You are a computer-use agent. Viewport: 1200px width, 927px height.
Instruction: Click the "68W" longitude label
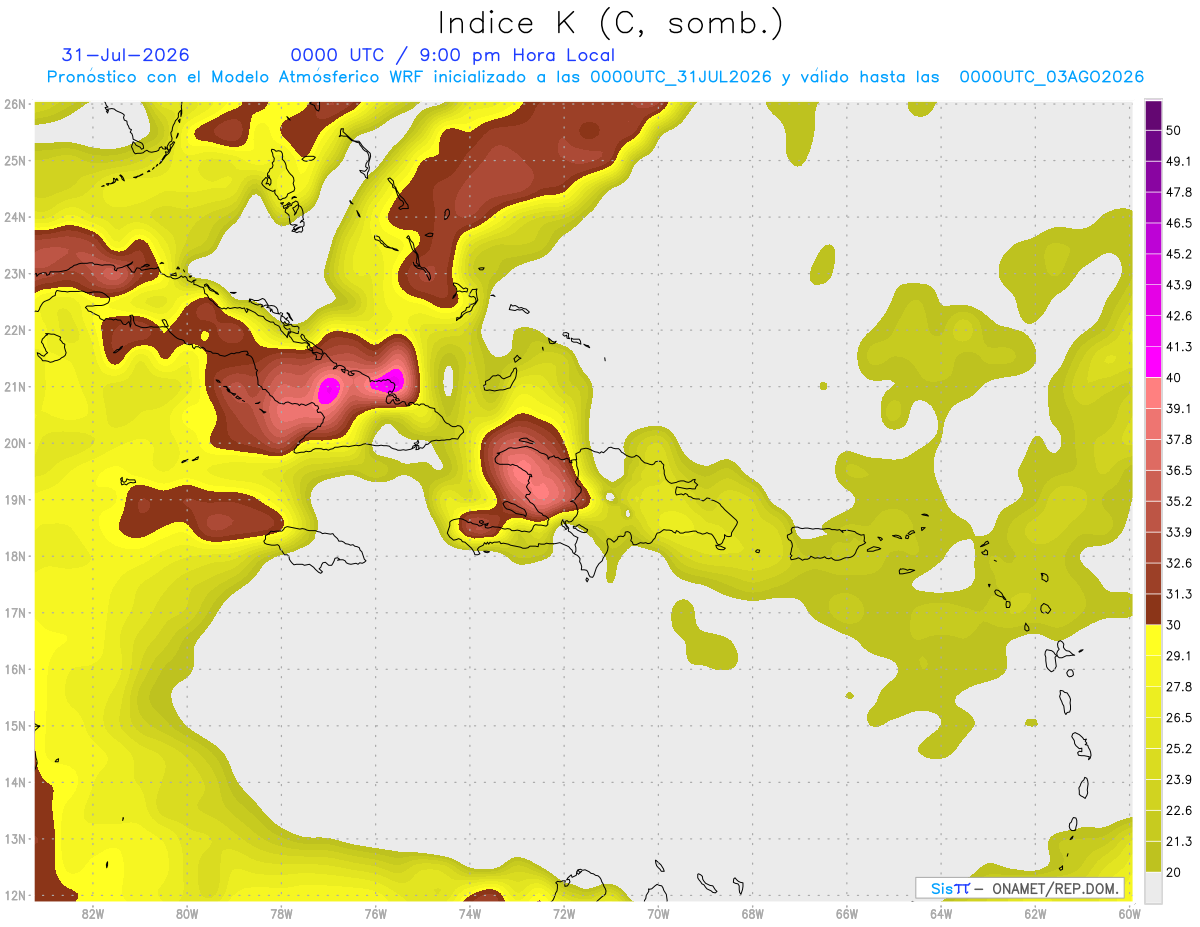(752, 914)
